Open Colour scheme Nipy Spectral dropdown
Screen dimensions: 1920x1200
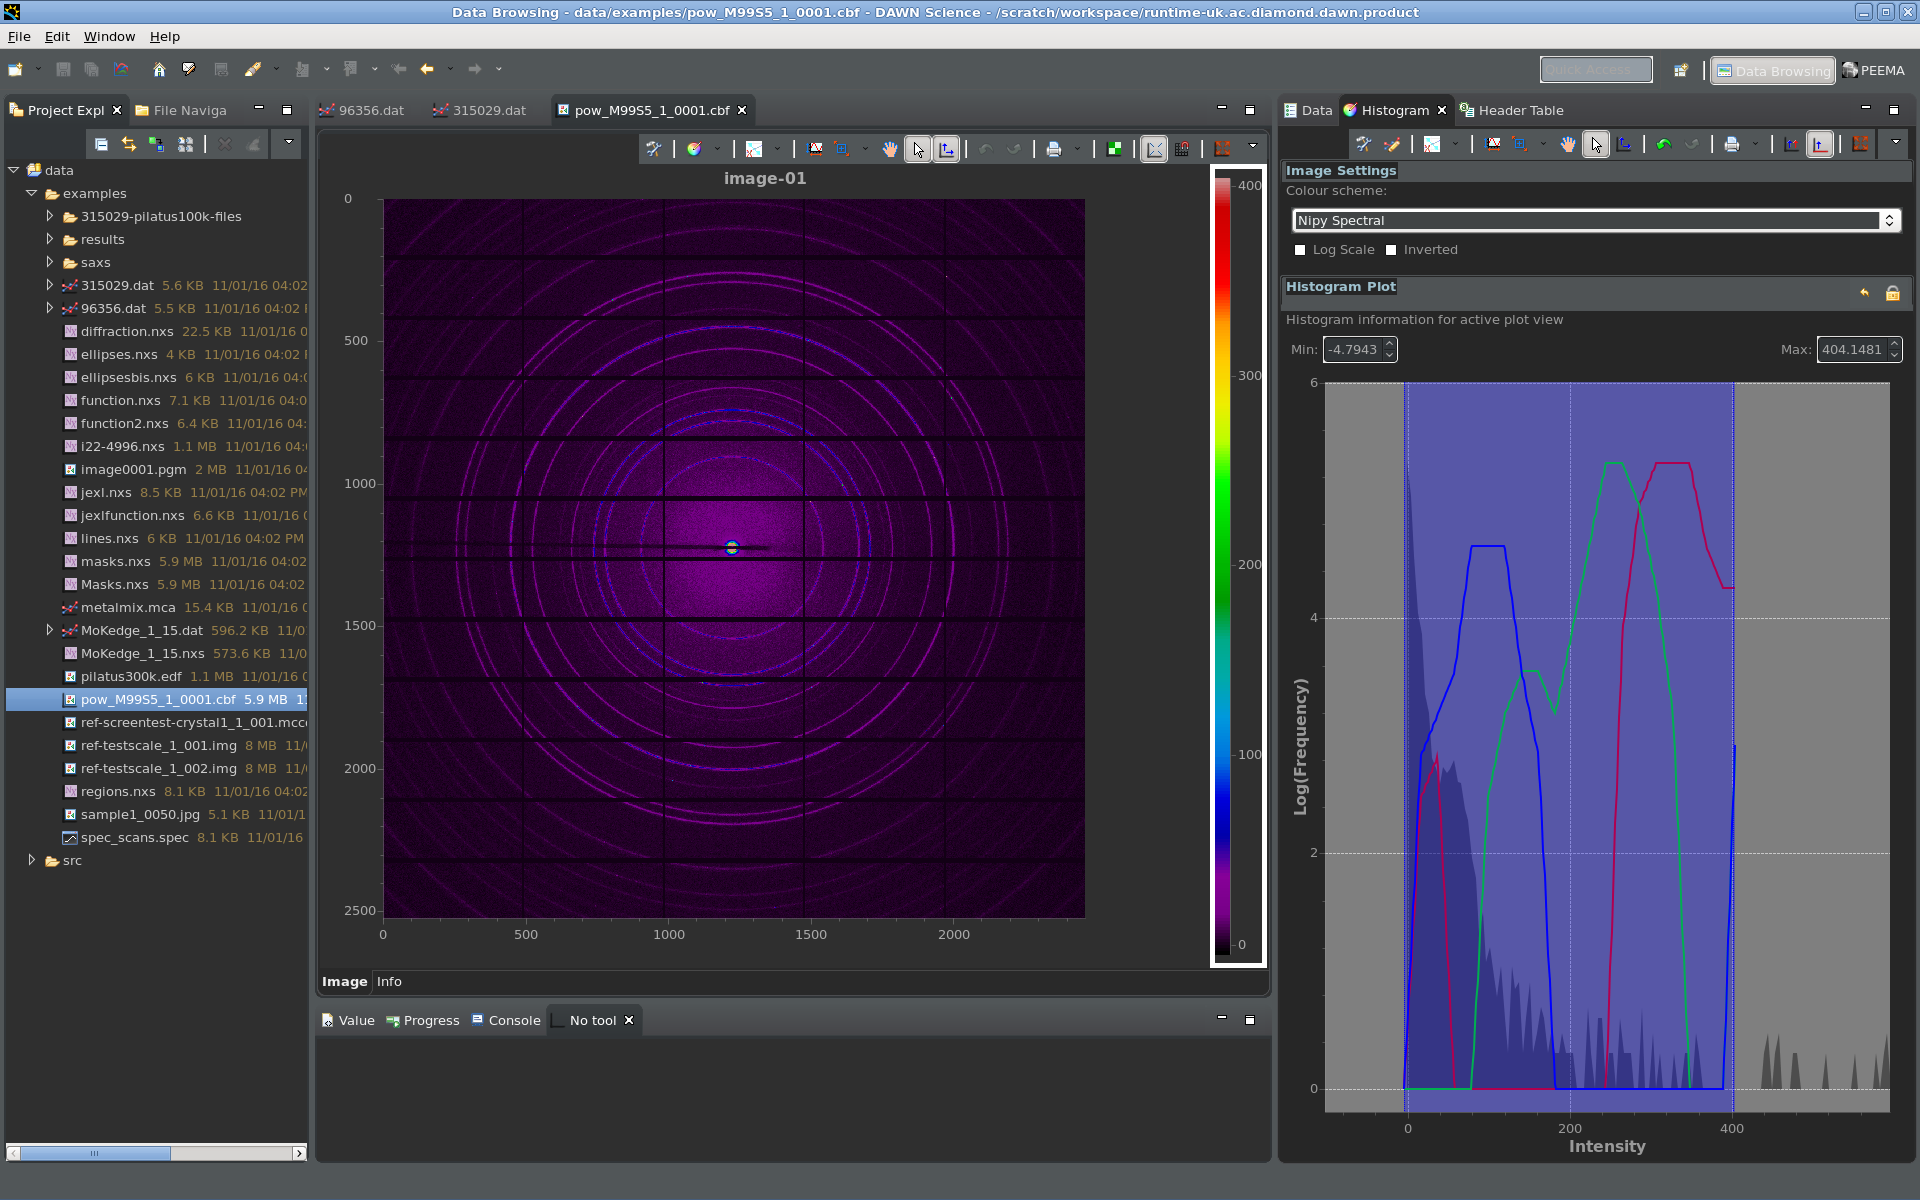(1596, 221)
